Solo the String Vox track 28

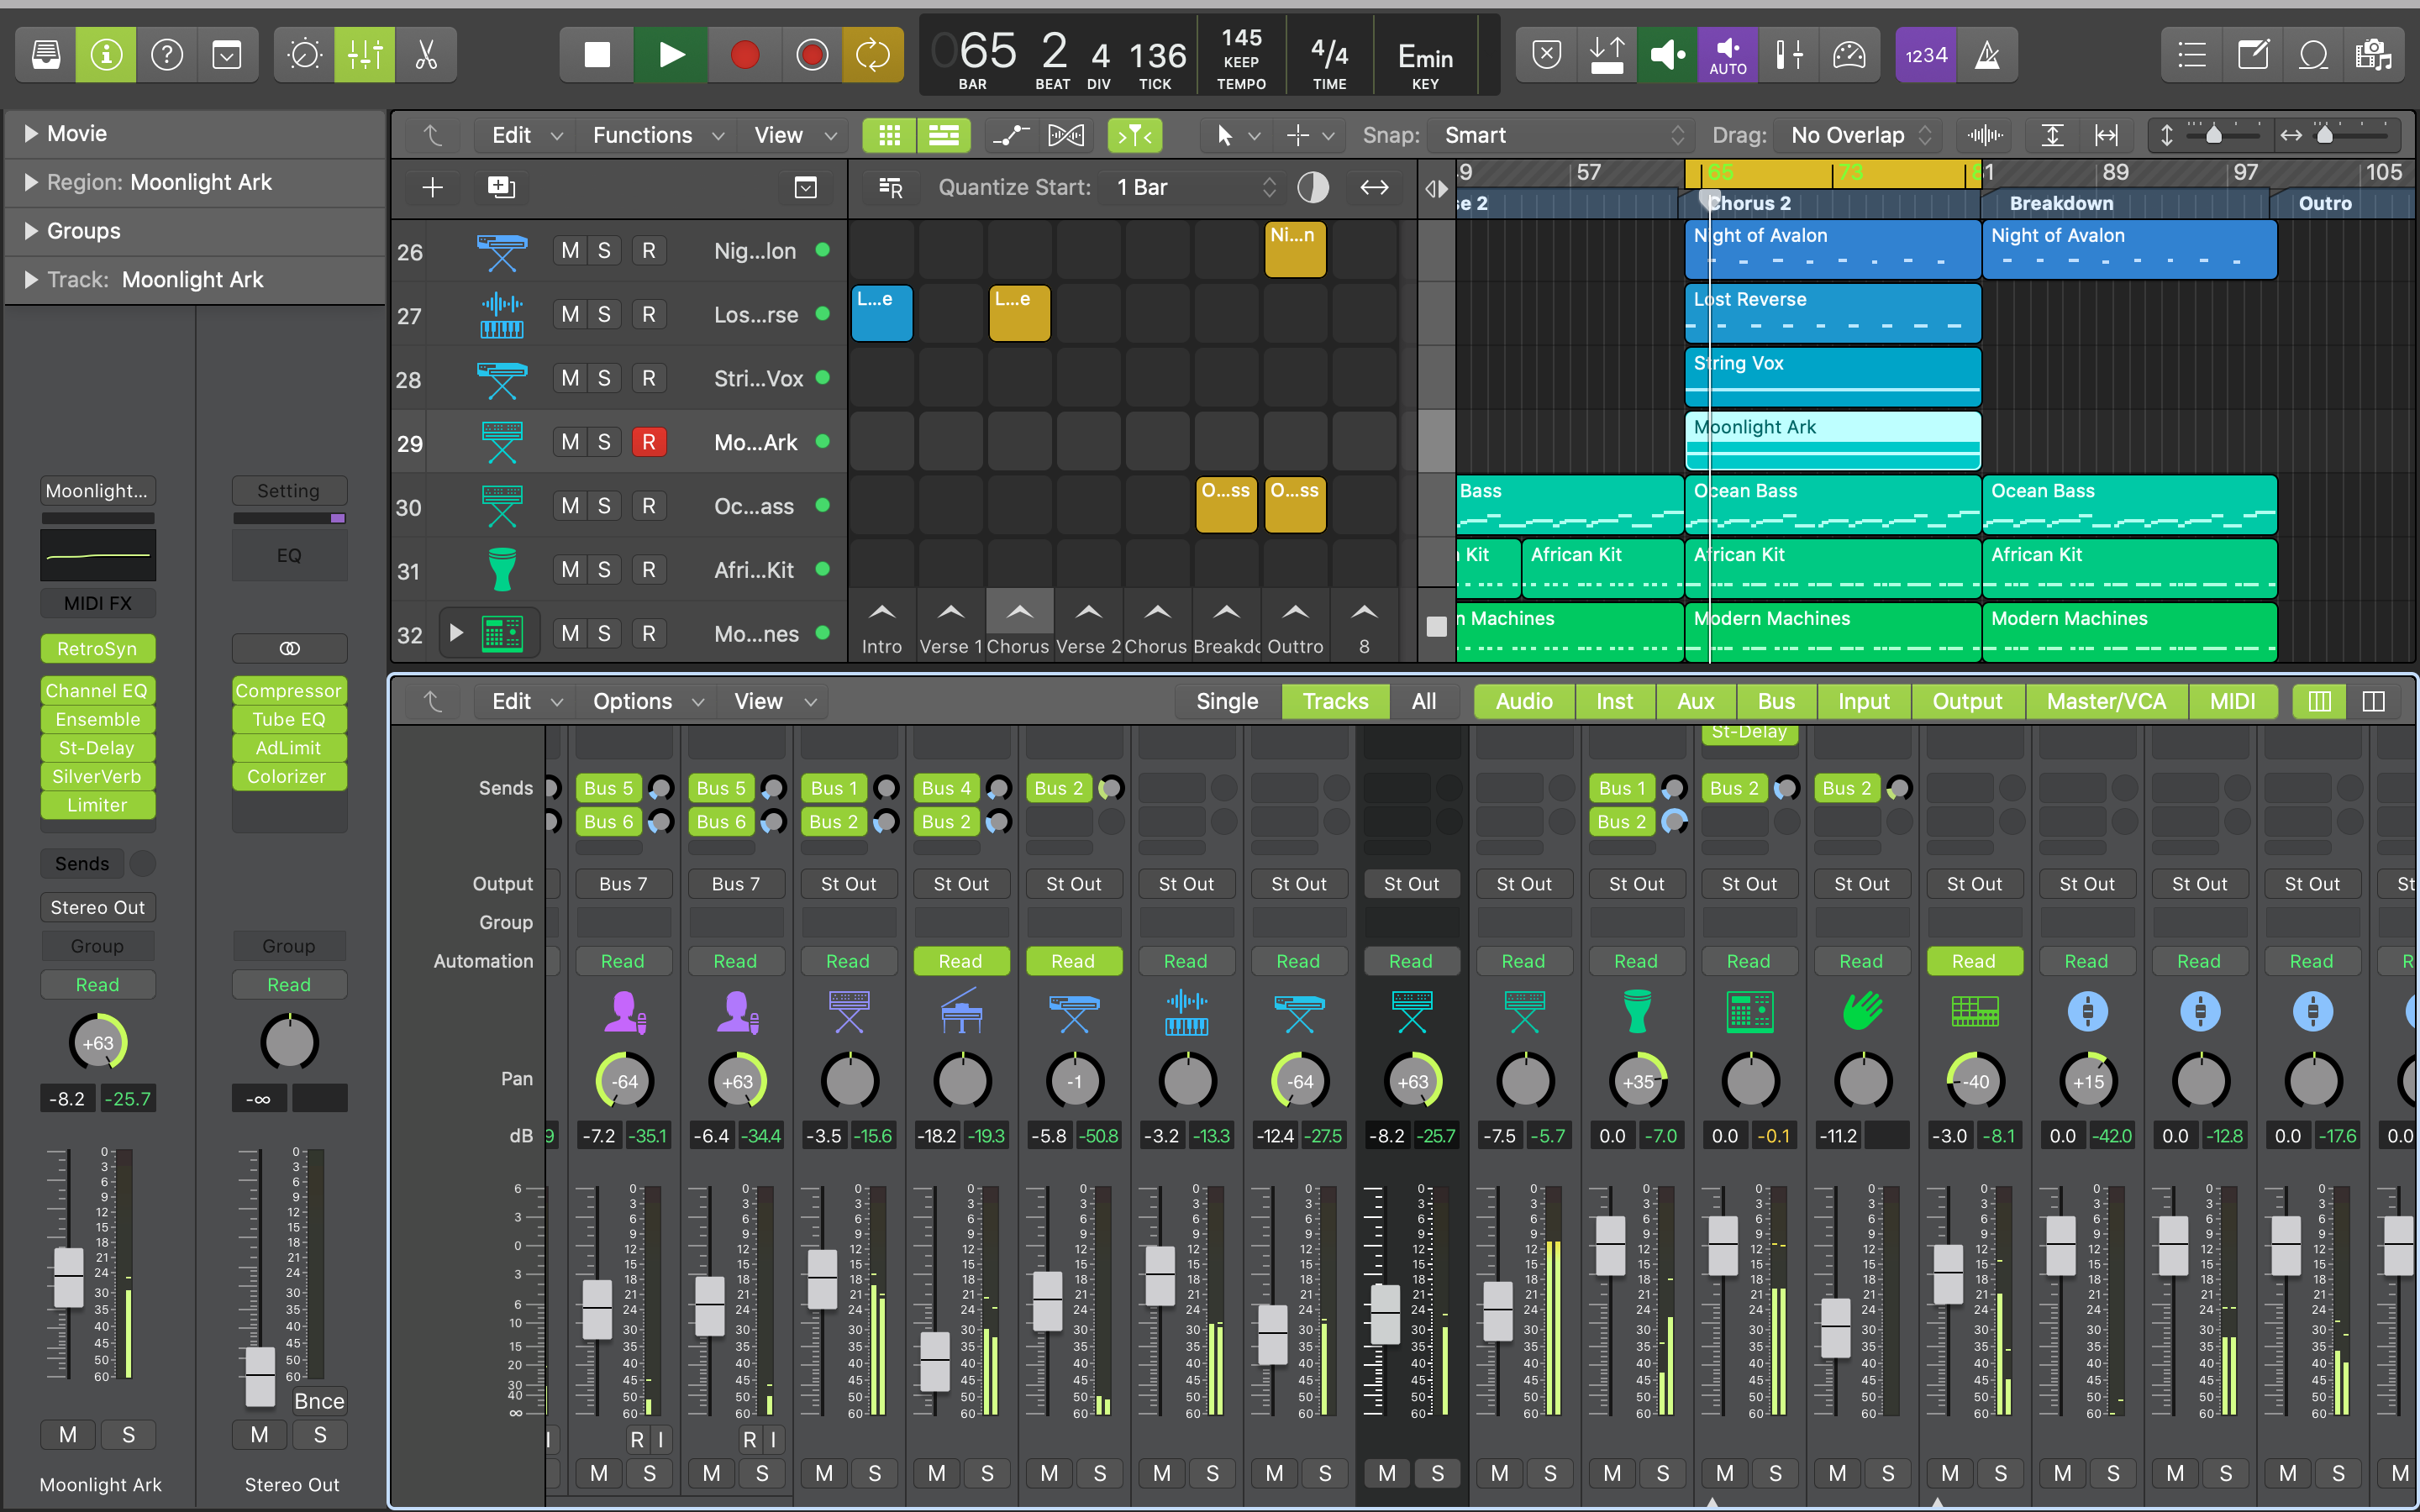[604, 378]
